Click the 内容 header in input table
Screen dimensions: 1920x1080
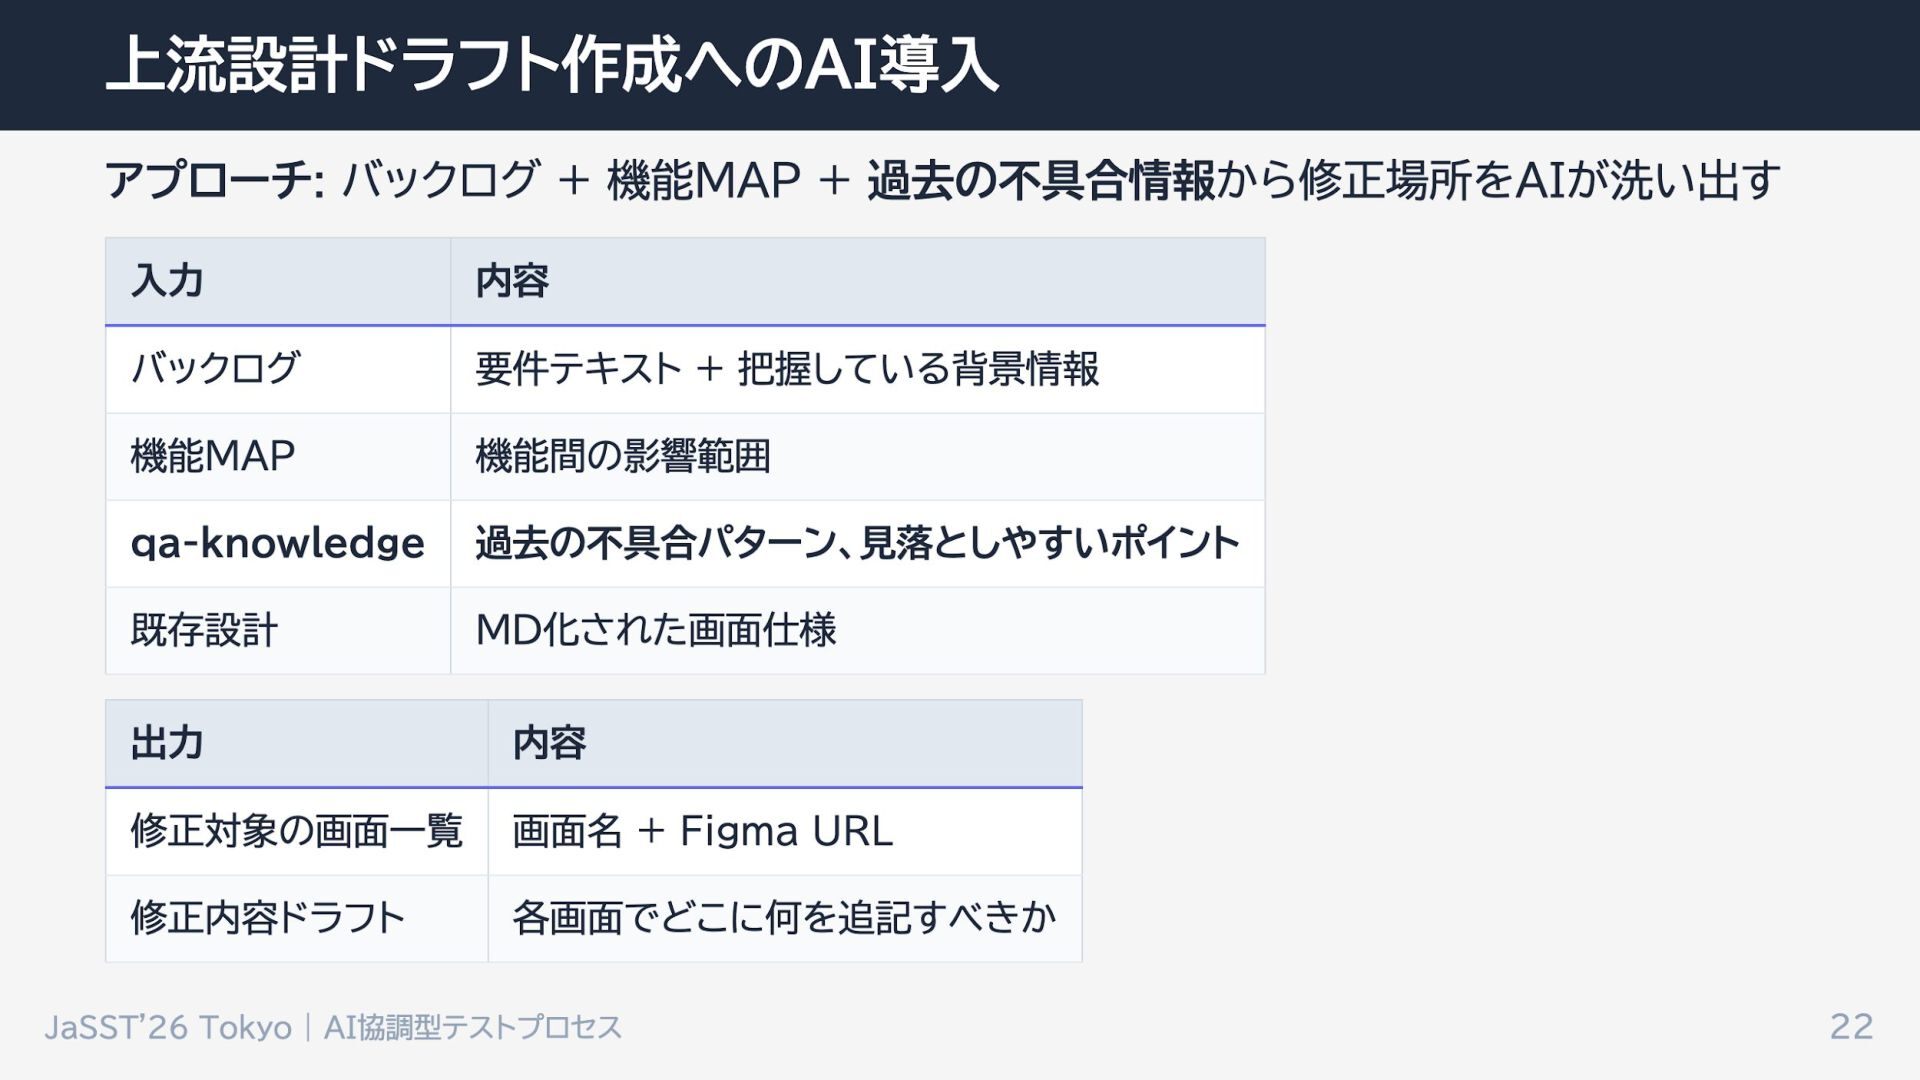[512, 281]
